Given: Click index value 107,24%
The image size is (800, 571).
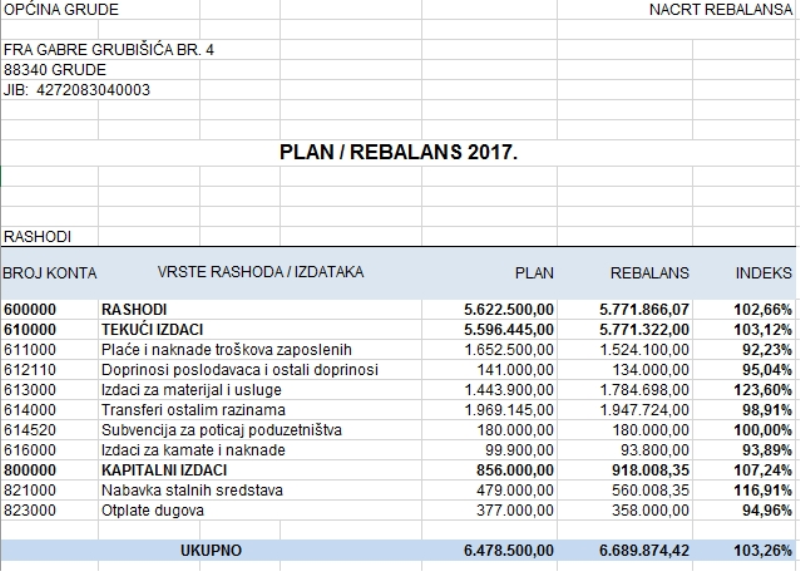Looking at the screenshot, I should point(763,470).
